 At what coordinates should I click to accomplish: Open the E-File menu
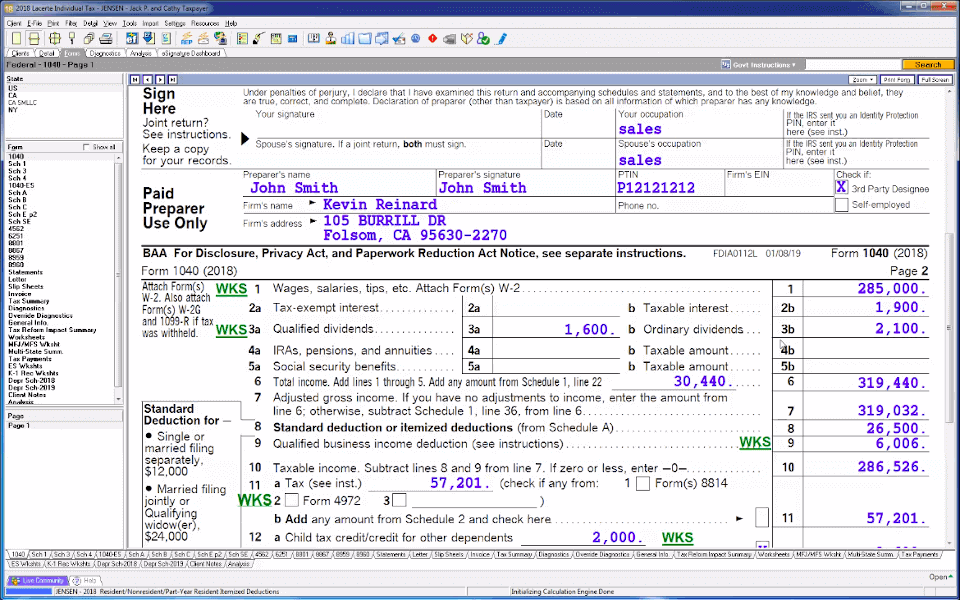coord(35,22)
